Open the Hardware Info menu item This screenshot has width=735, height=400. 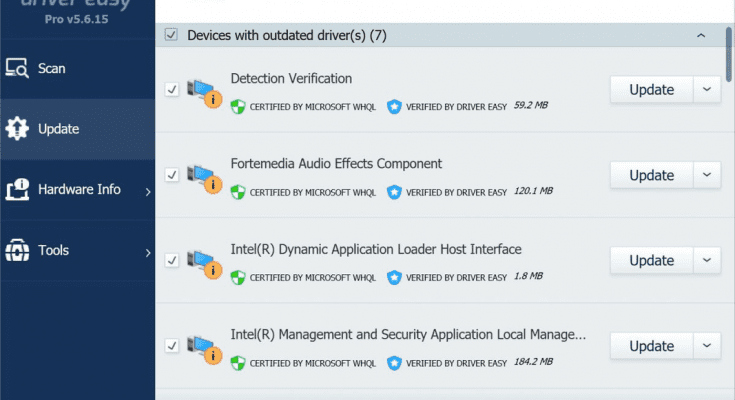pos(79,189)
